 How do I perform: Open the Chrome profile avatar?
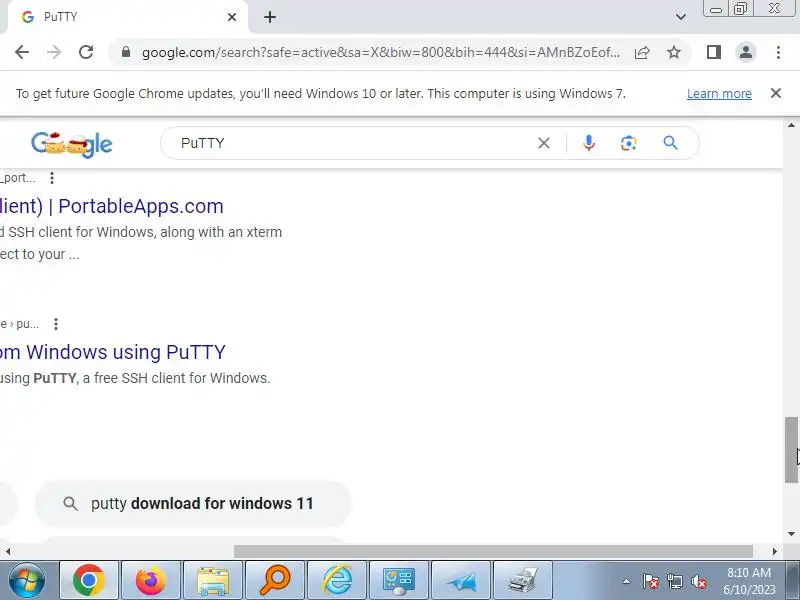pos(746,52)
